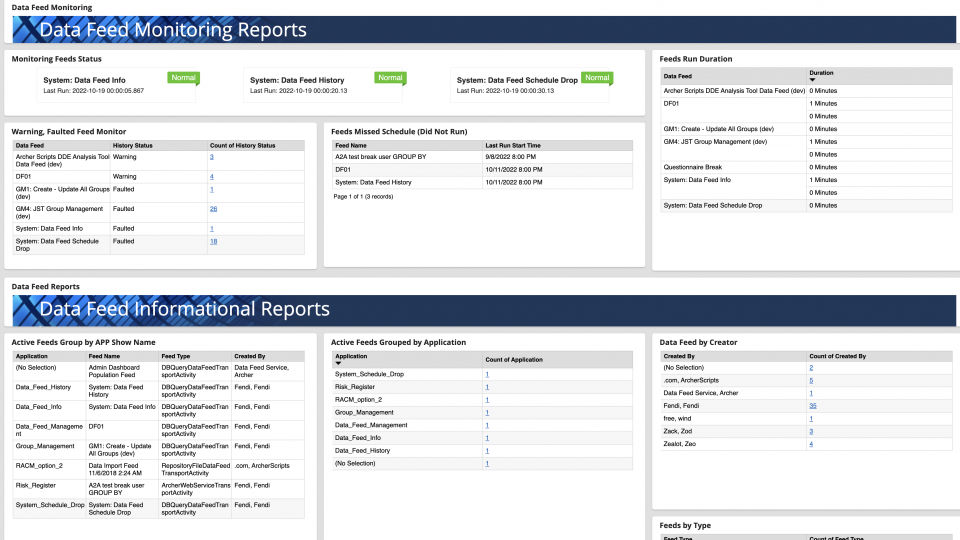Click Data Feed header in Feeds Run Duration table

(x=678, y=77)
